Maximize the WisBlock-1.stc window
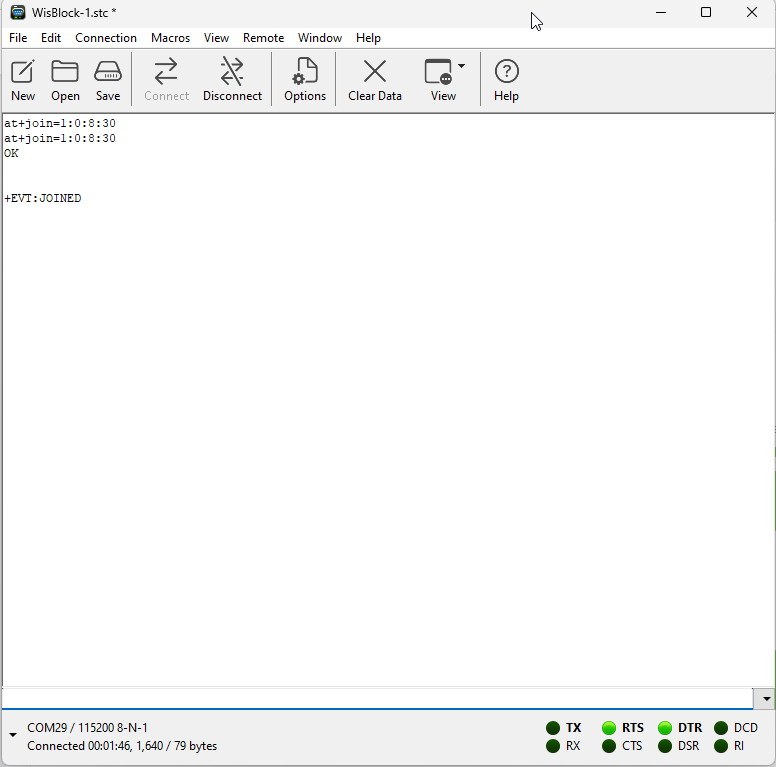This screenshot has height=767, width=776. 706,12
